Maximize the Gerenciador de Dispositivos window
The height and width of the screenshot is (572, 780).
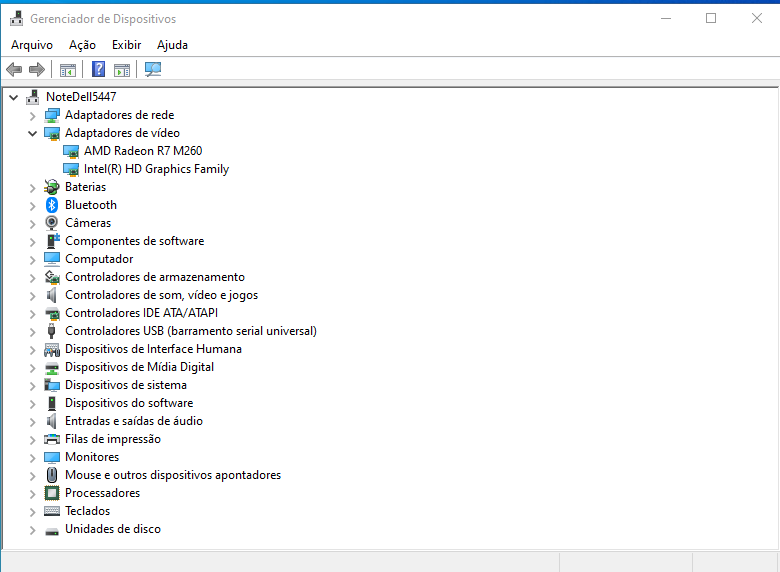click(711, 18)
